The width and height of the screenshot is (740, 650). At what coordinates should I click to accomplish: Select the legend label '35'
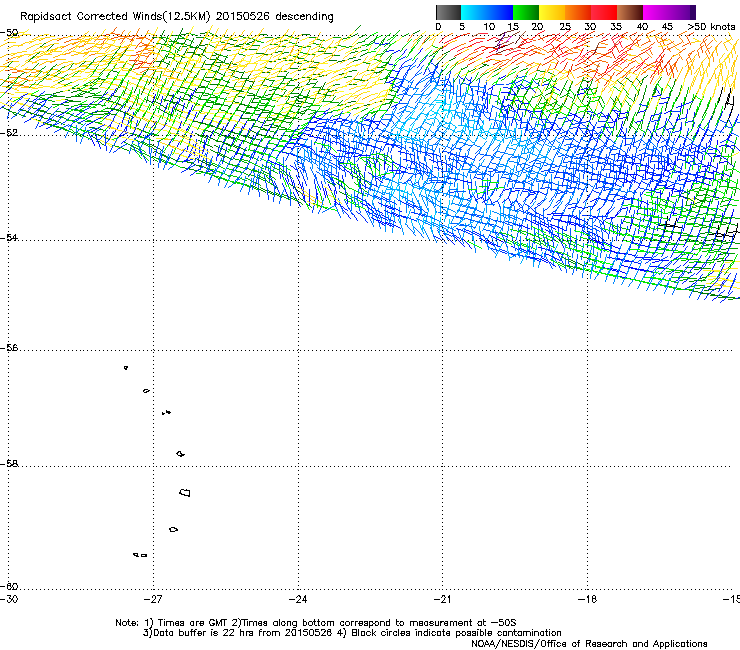[616, 27]
